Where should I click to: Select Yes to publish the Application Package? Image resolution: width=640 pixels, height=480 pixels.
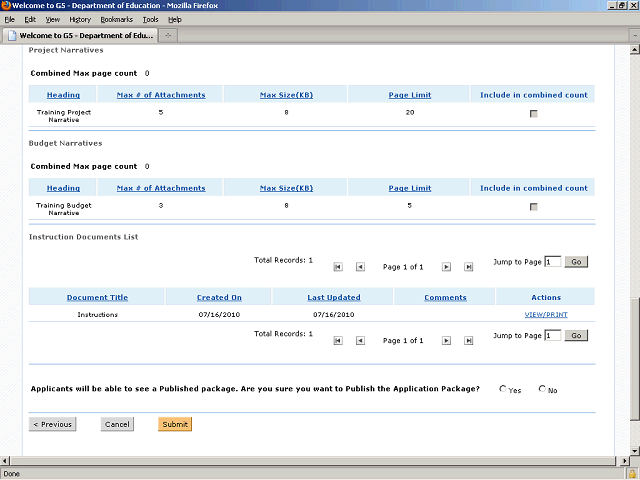point(503,389)
